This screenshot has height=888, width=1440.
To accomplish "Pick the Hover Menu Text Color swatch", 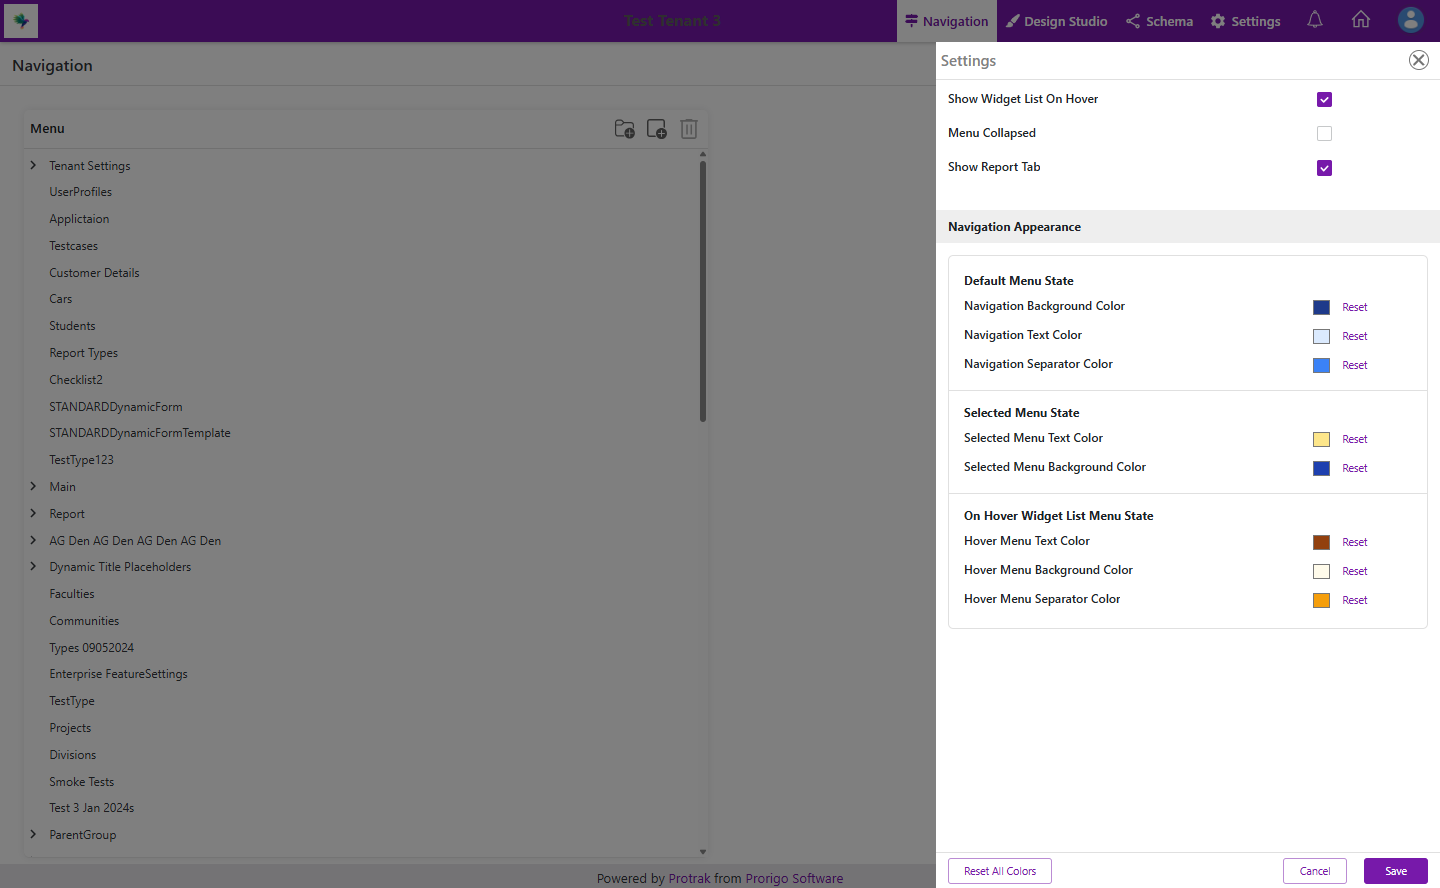I will 1321,542.
